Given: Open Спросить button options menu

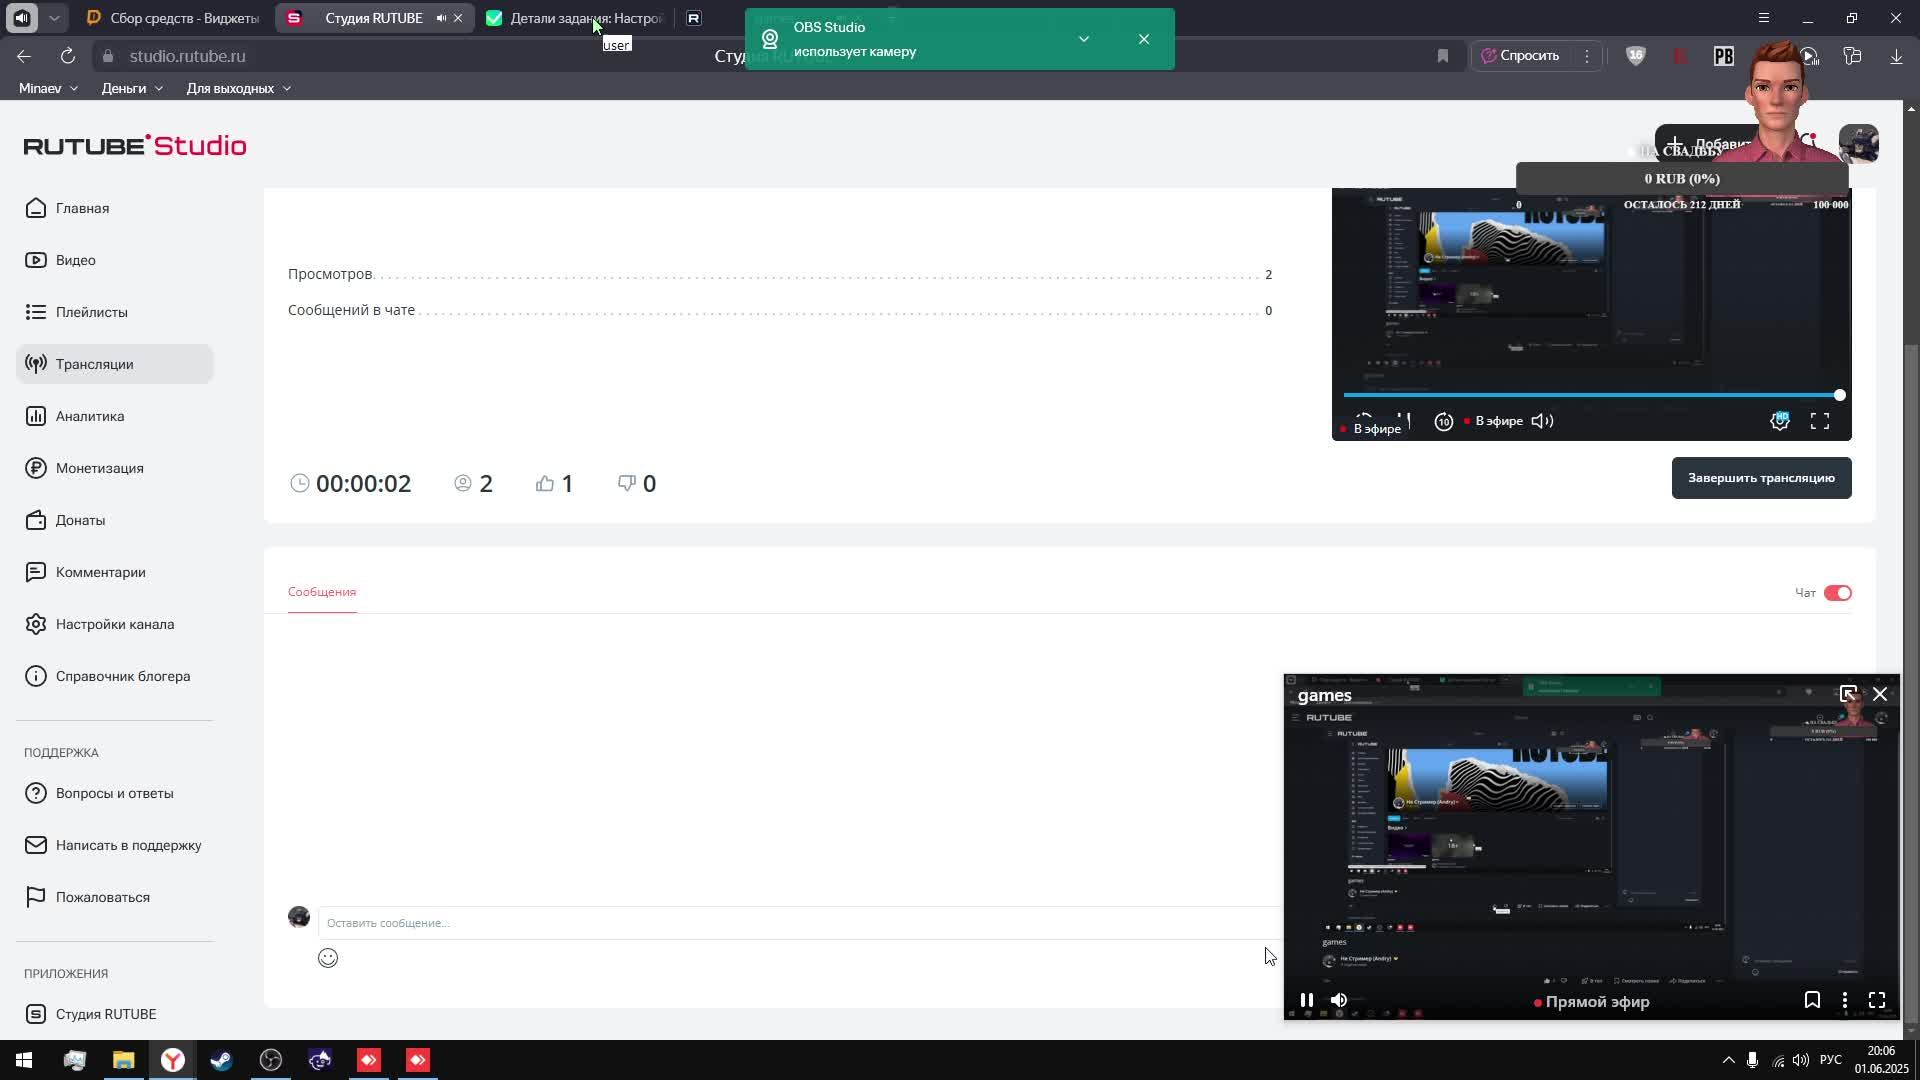Looking at the screenshot, I should pyautogui.click(x=1586, y=56).
